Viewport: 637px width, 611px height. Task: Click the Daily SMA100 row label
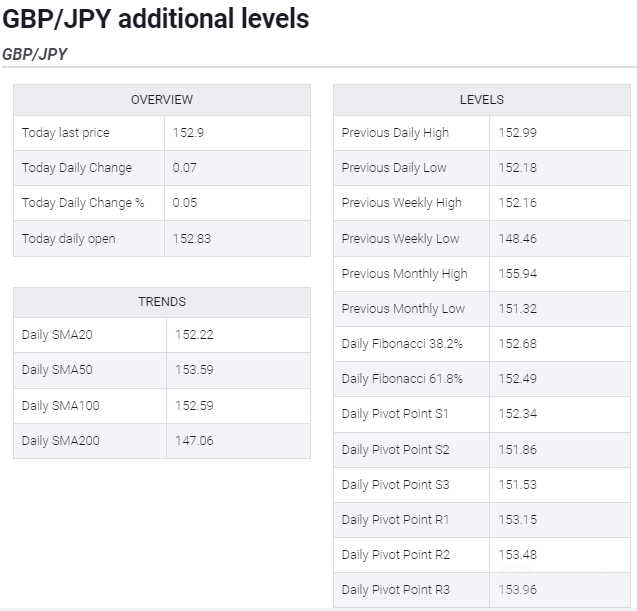(61, 406)
